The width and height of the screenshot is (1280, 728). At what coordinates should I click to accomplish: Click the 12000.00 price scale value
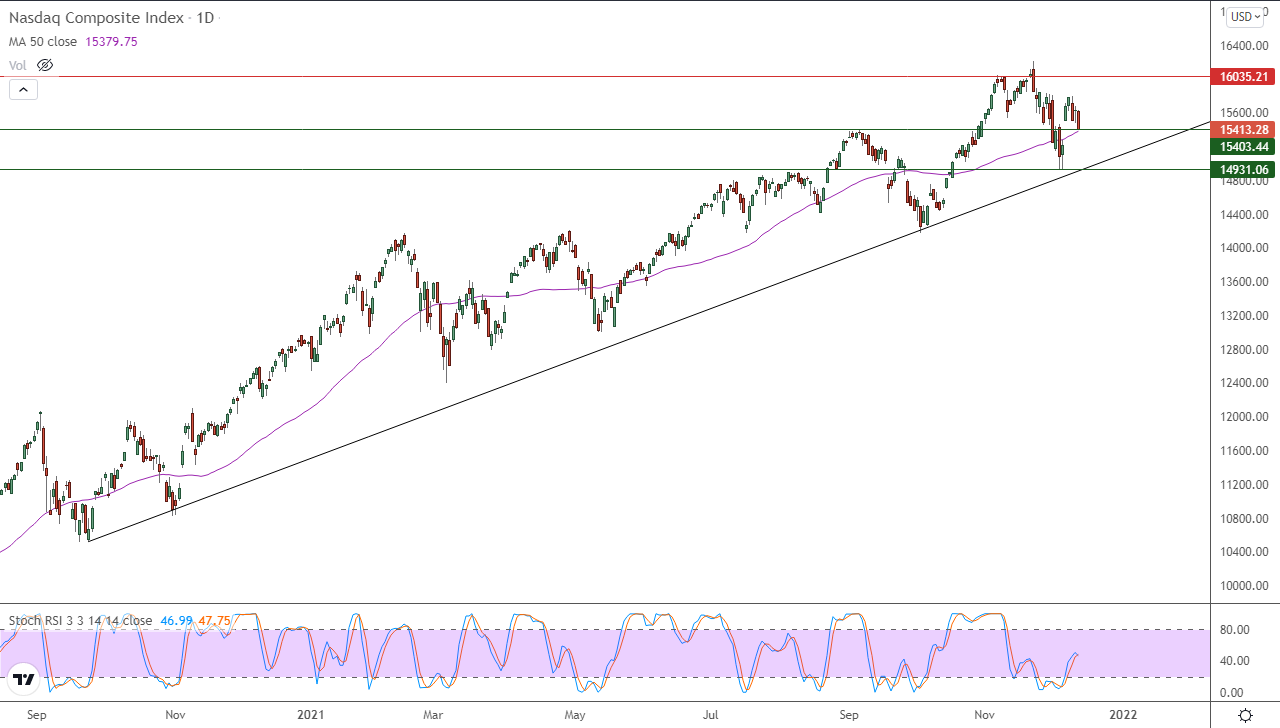pyautogui.click(x=1244, y=417)
